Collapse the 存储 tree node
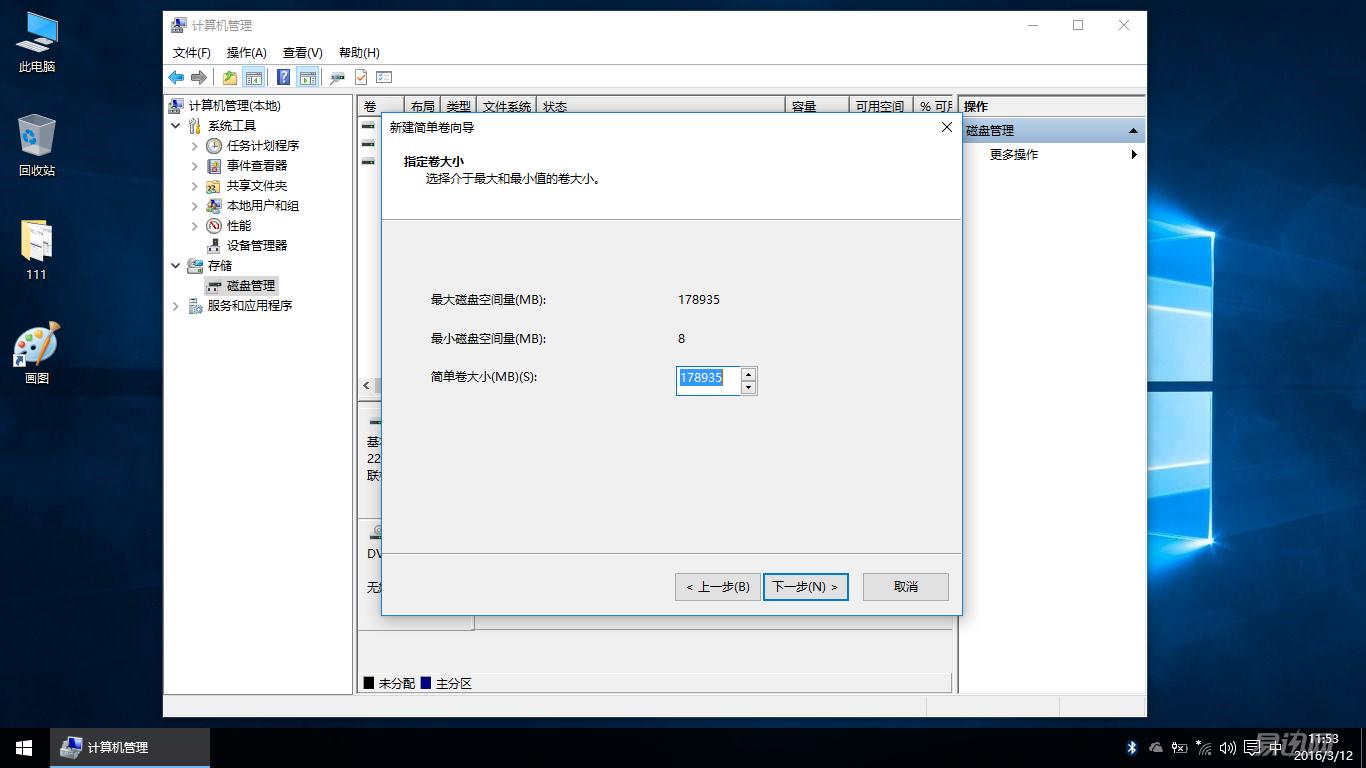1366x768 pixels. pos(176,265)
